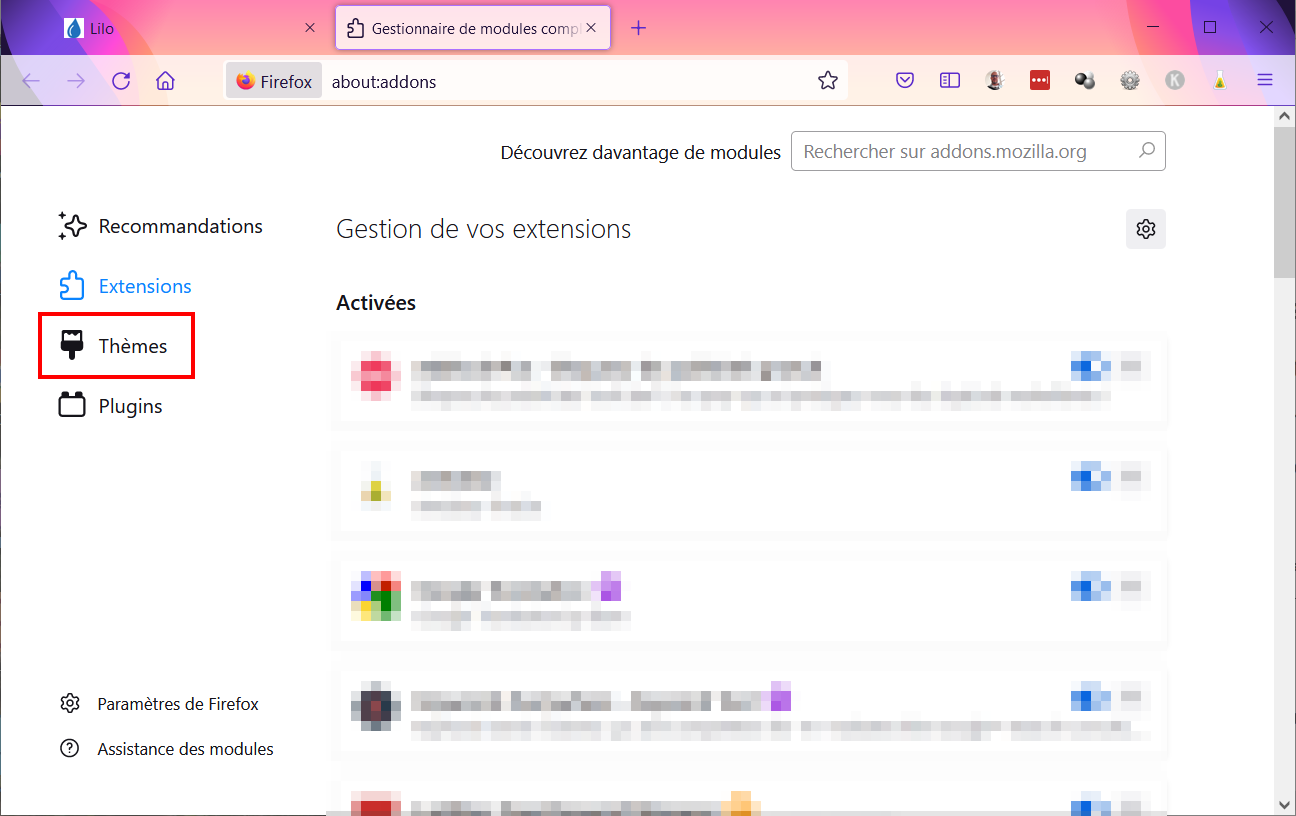Open the Firefox hamburger application menu

(1265, 81)
